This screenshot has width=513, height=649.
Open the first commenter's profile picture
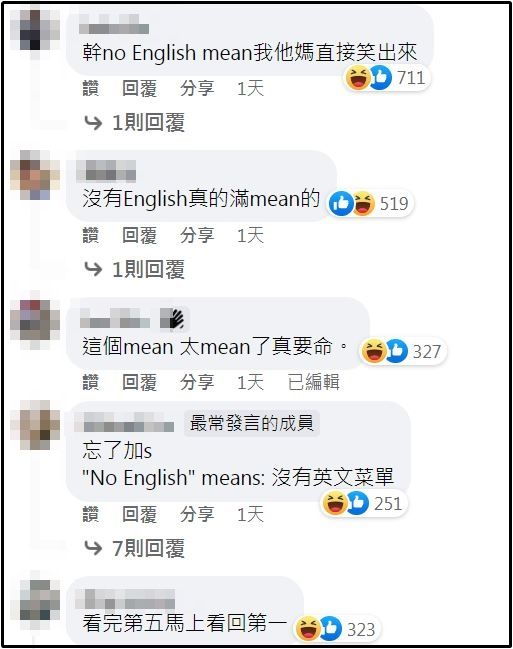[36, 30]
